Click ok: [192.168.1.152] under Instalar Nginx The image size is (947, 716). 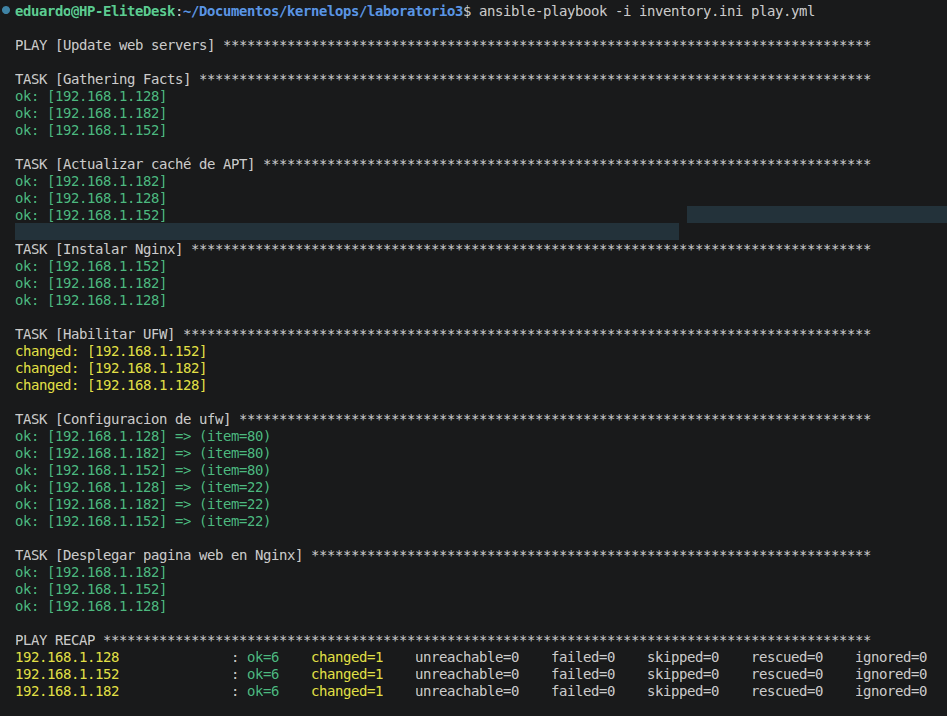91,267
